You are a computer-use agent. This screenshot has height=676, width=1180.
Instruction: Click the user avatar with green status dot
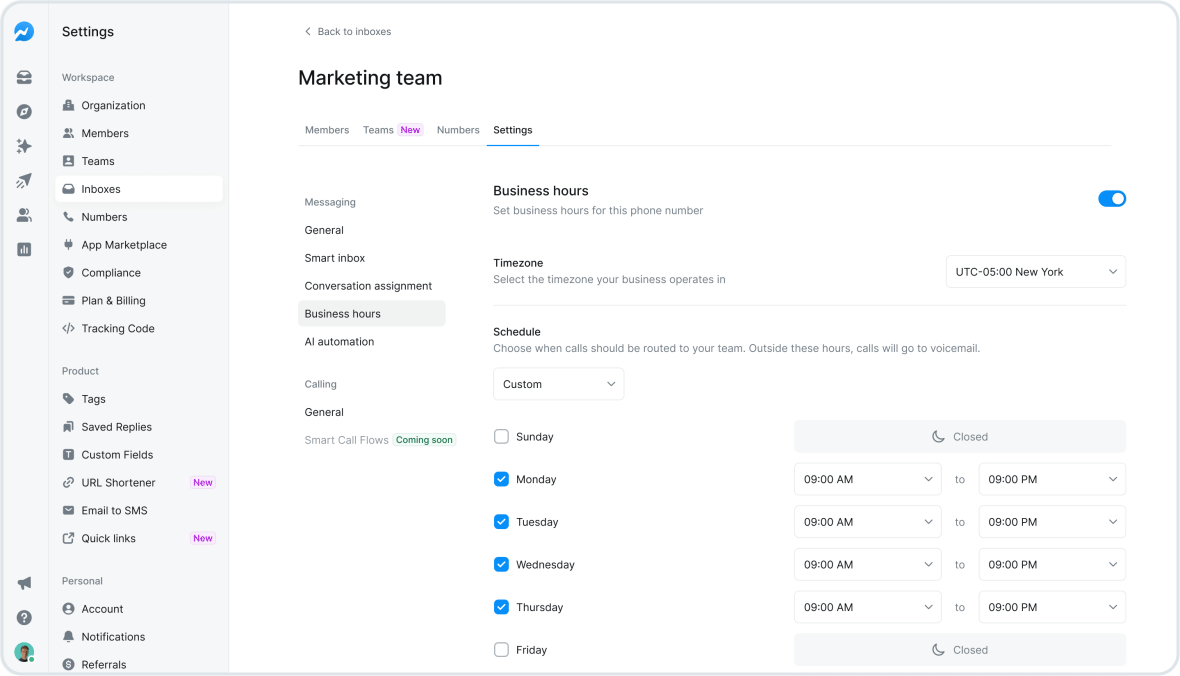coord(24,651)
